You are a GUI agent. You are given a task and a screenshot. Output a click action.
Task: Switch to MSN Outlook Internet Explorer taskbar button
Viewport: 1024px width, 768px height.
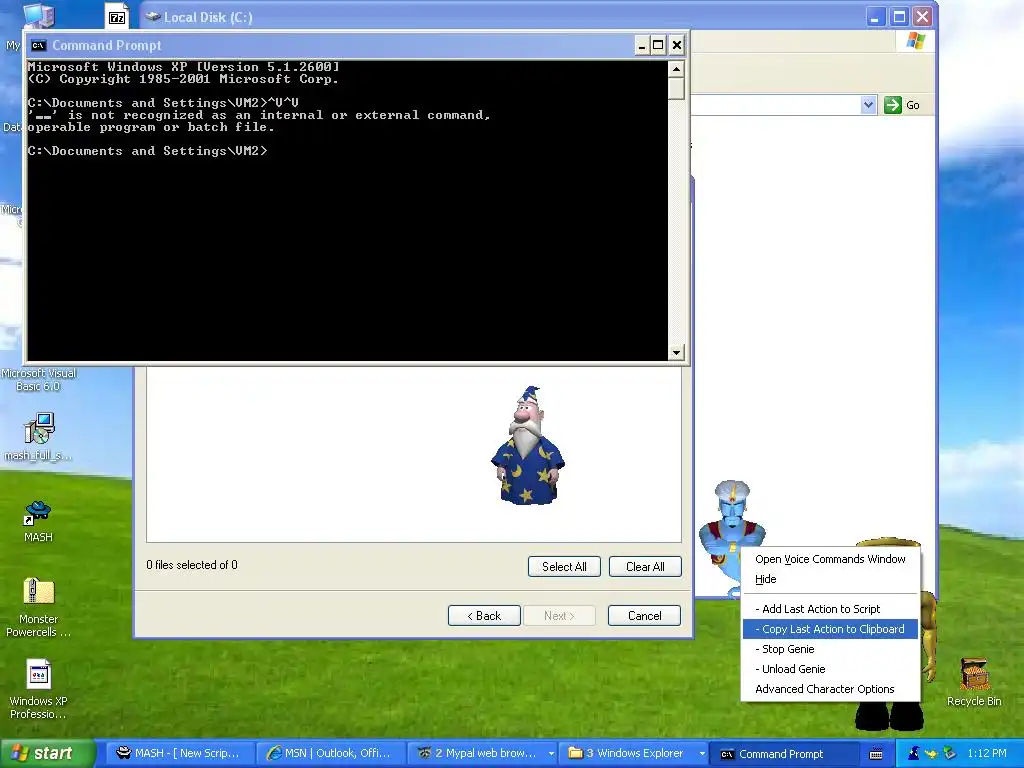click(x=330, y=754)
